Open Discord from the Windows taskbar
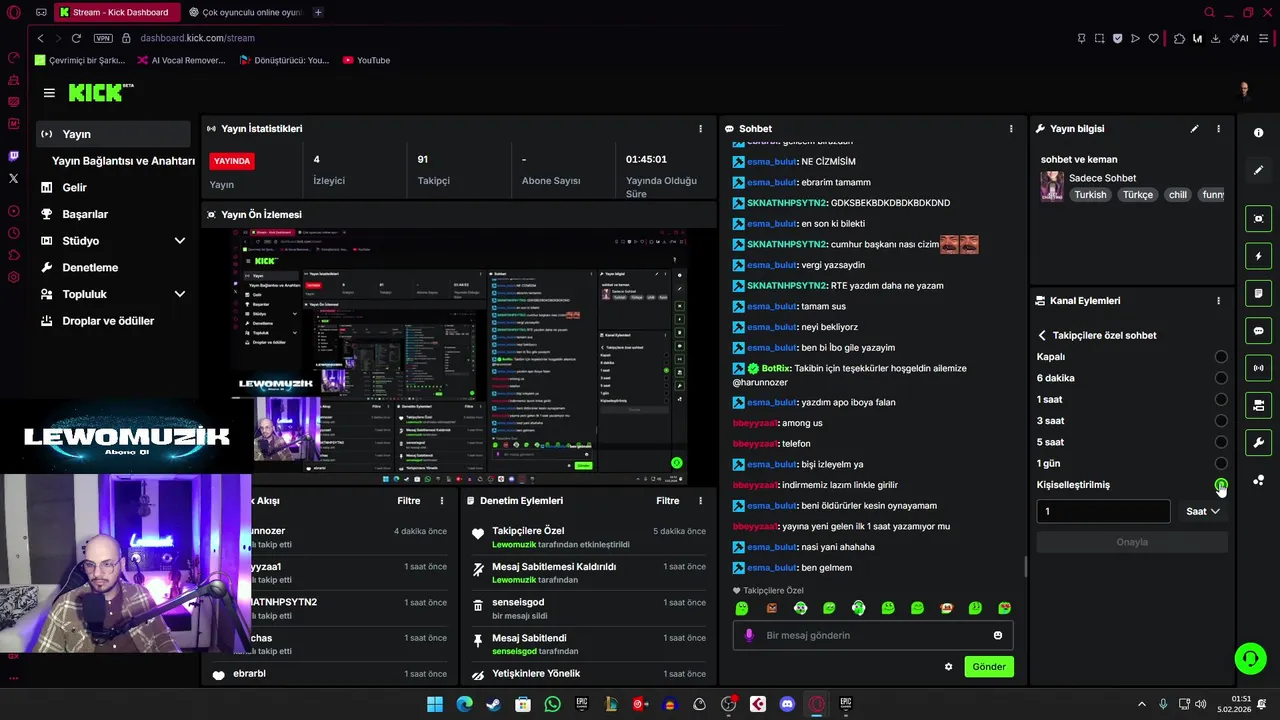The height and width of the screenshot is (720, 1280). pos(787,704)
